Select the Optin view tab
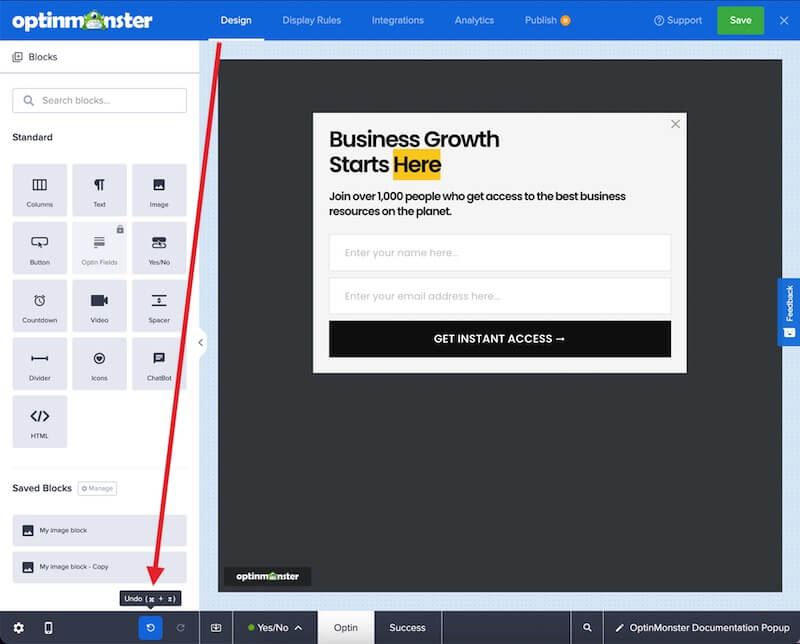Image resolution: width=800 pixels, height=644 pixels. (x=346, y=628)
